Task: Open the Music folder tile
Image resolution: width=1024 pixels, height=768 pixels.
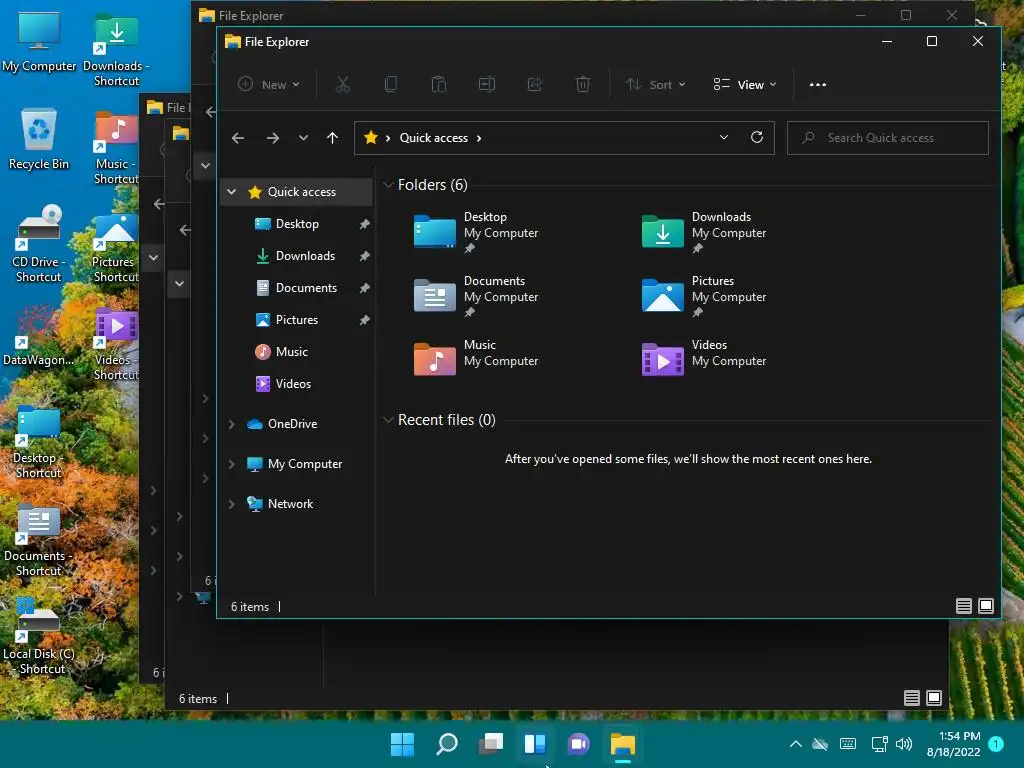Action: point(477,359)
